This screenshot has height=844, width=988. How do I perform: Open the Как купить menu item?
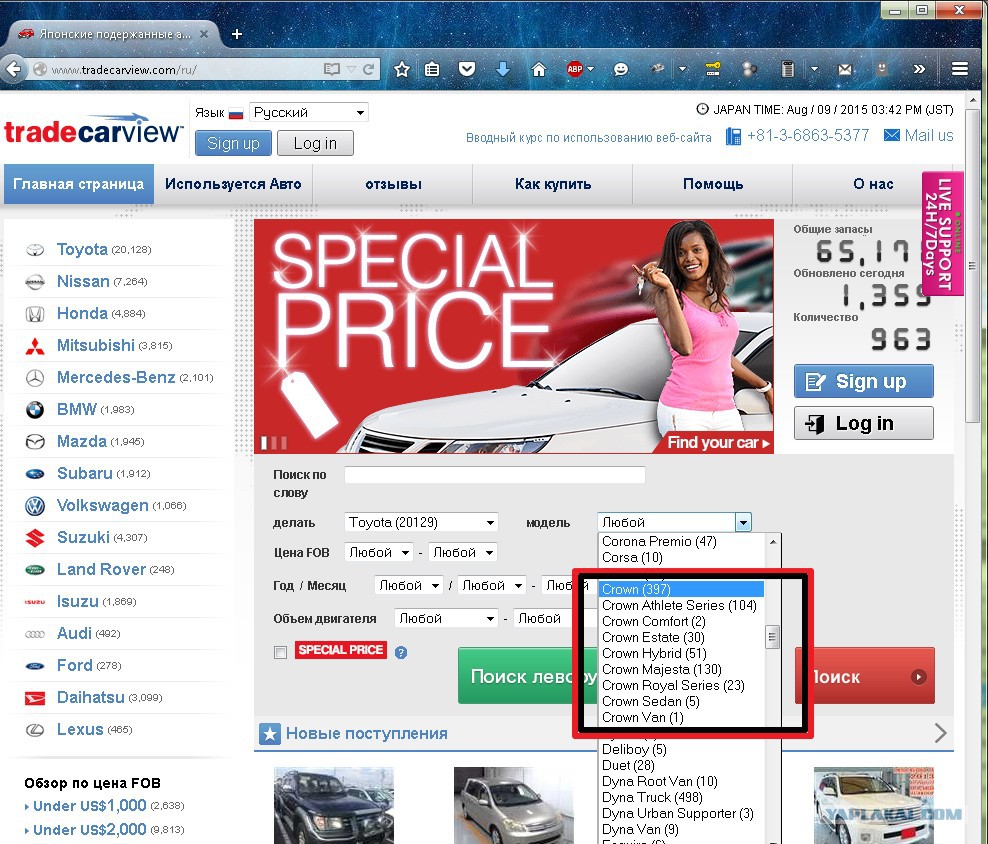(x=553, y=184)
